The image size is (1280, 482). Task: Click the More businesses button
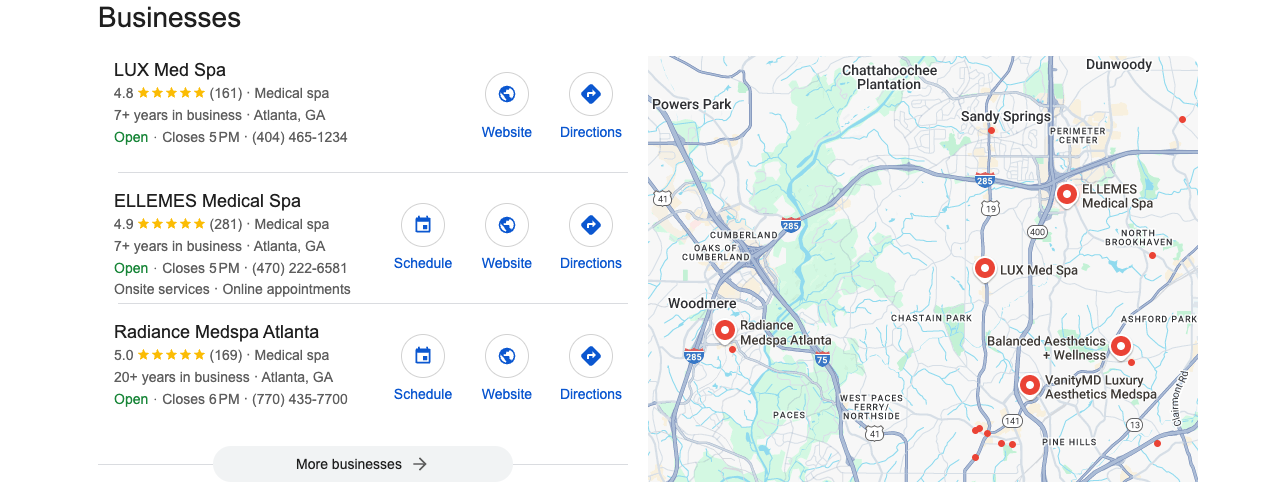363,464
